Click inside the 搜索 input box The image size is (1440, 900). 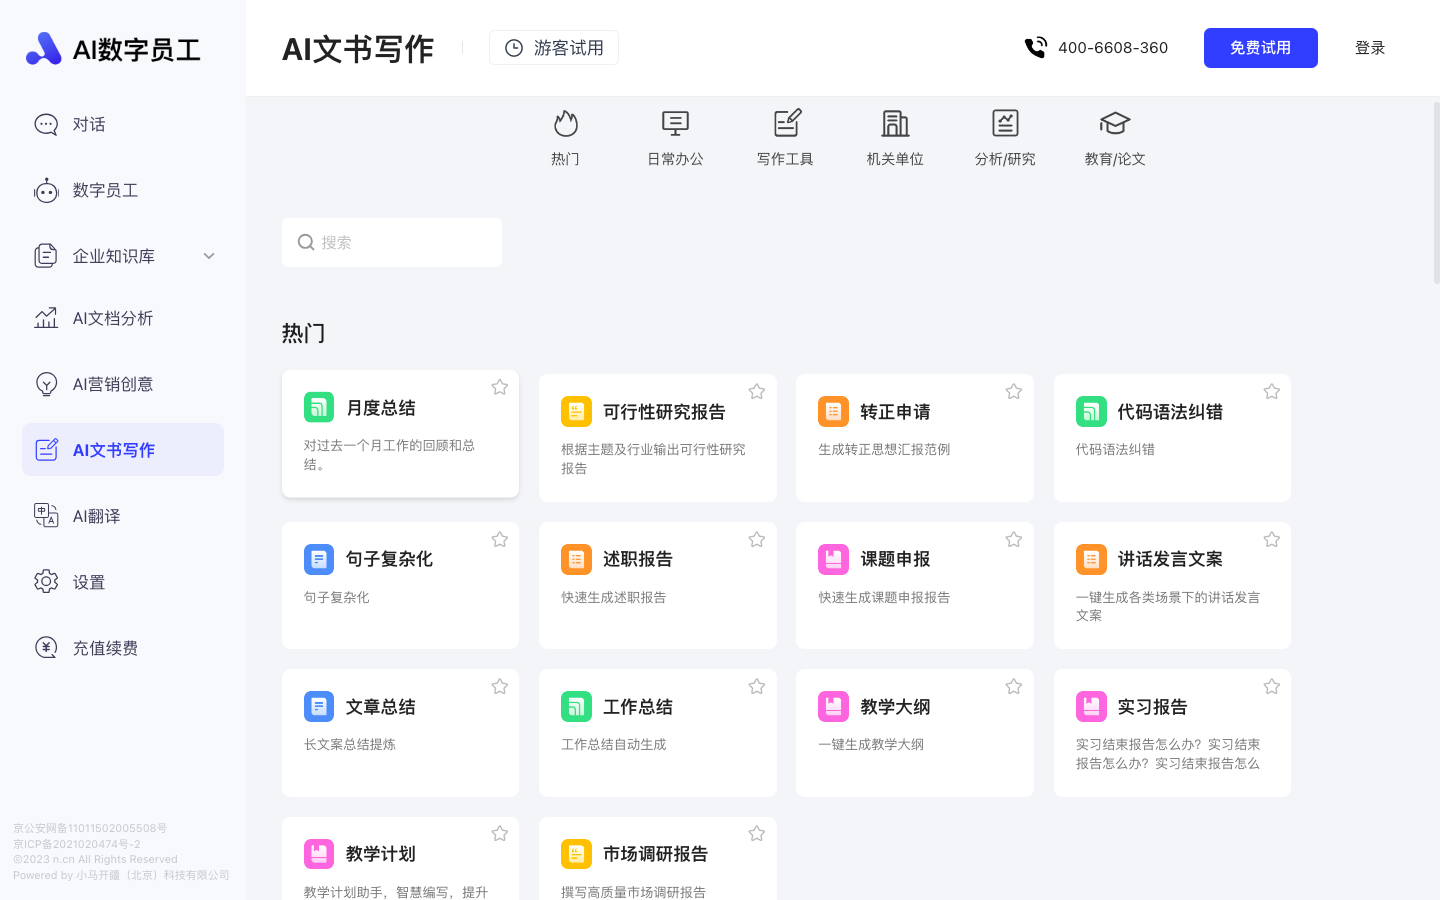point(392,242)
